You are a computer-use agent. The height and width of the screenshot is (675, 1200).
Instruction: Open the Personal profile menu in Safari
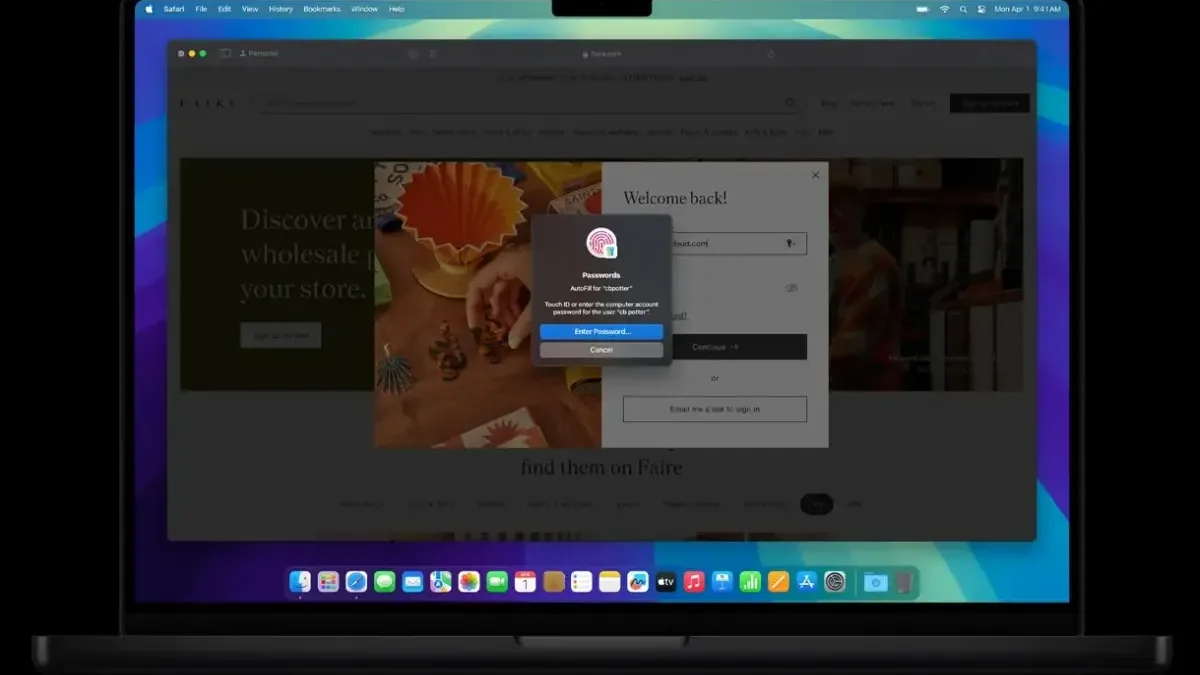[x=260, y=53]
